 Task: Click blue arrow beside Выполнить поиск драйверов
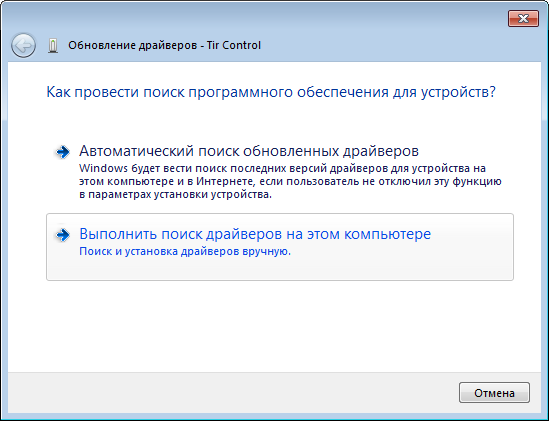[63, 235]
